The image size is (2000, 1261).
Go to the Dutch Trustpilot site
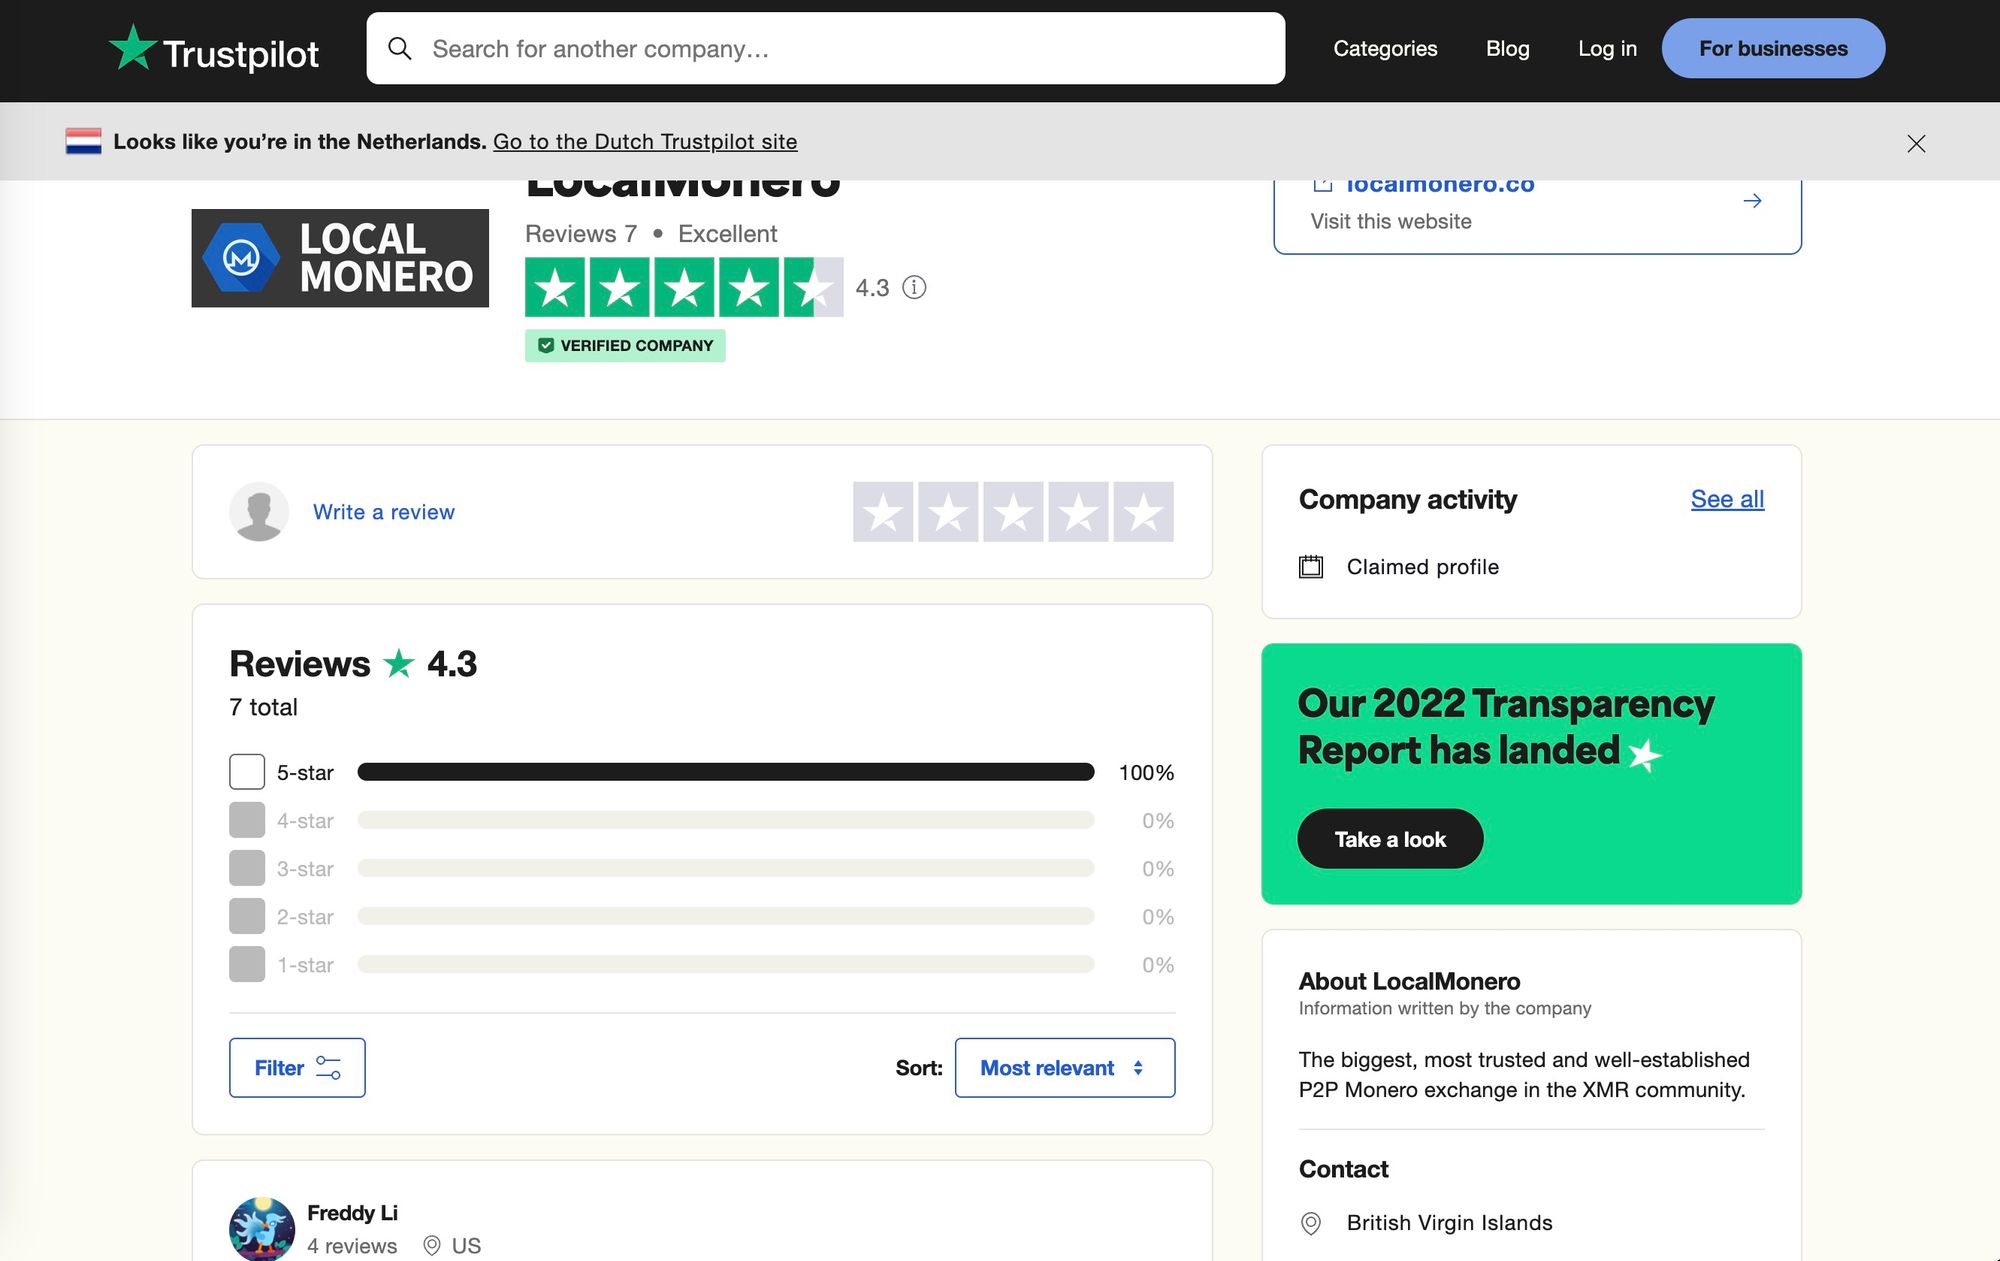[x=645, y=141]
